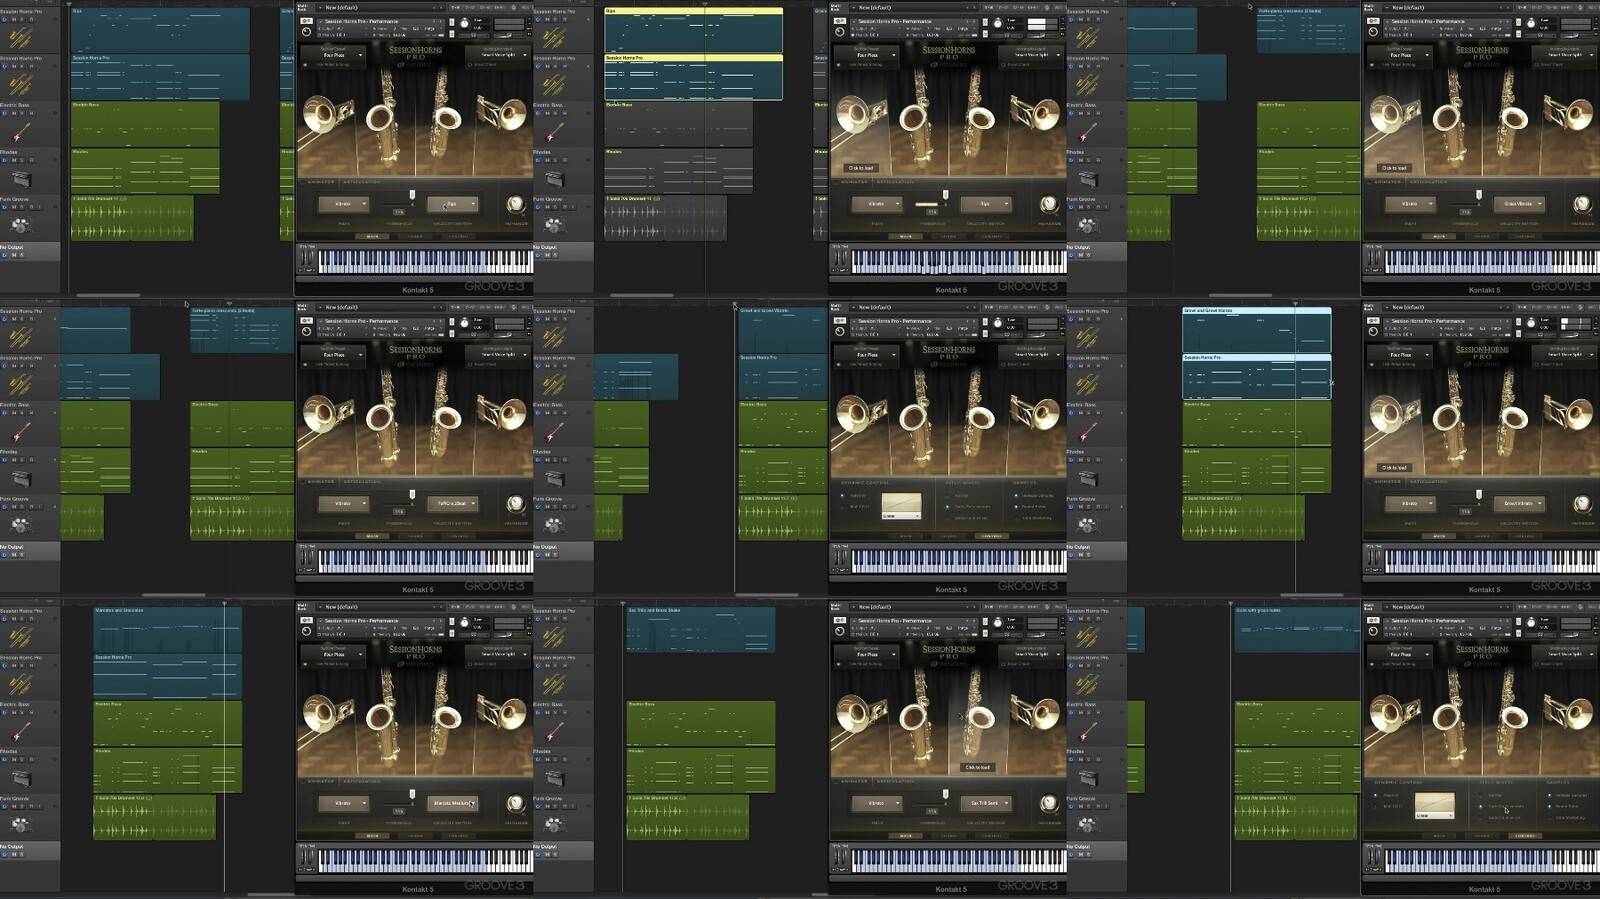Click active Control tab in bottom-right frame
Image resolution: width=1600 pixels, height=899 pixels.
point(1524,836)
